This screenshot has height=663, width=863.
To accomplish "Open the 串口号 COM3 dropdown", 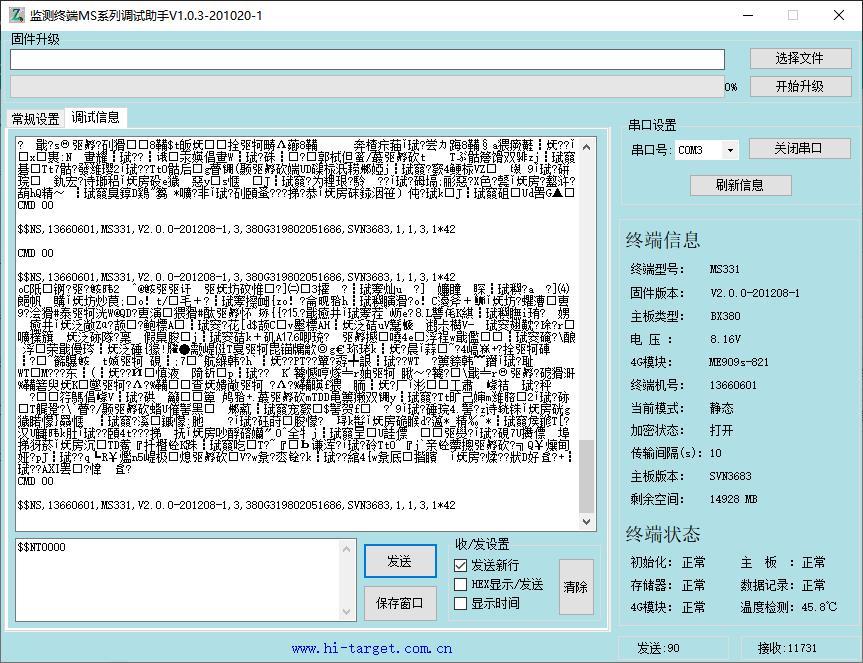I will coord(731,150).
